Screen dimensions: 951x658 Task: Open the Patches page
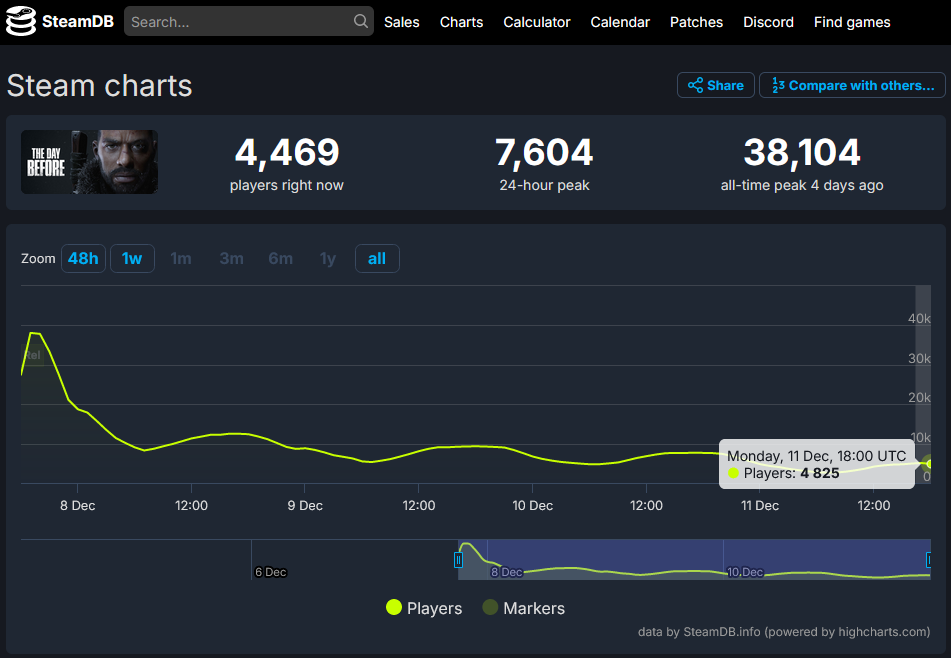[696, 22]
